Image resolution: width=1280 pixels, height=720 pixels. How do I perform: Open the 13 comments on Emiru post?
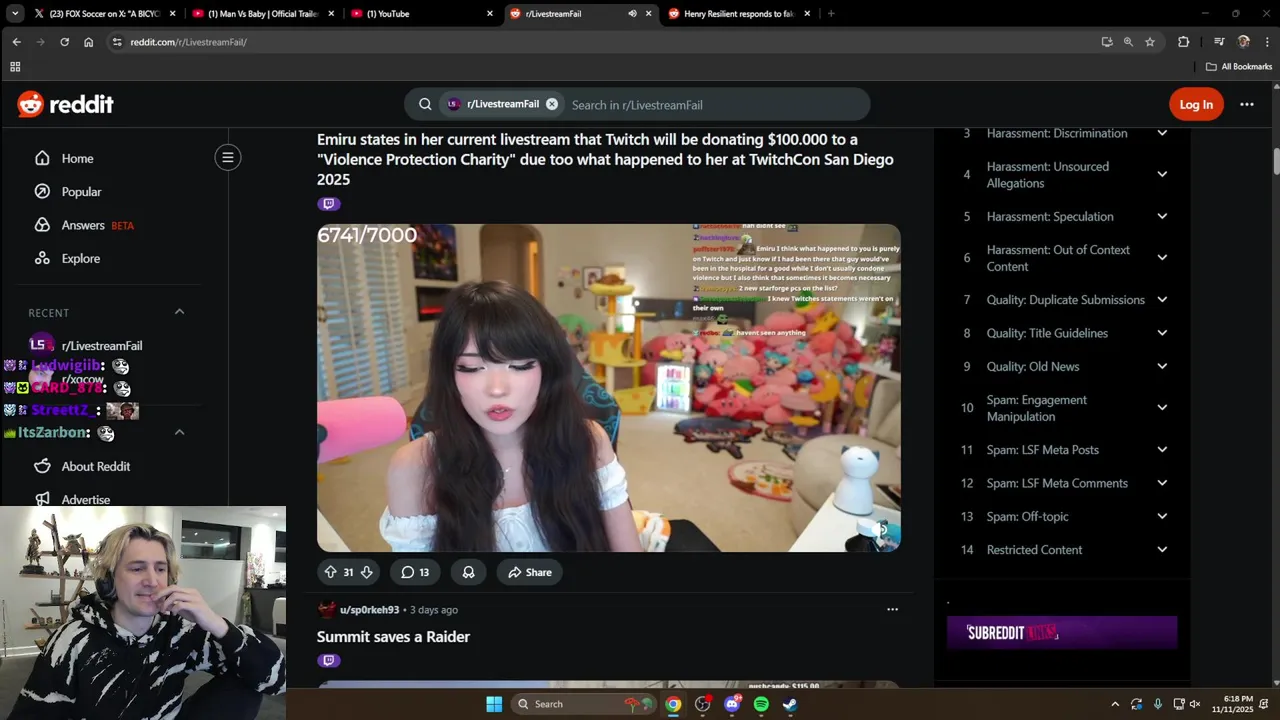click(x=415, y=572)
